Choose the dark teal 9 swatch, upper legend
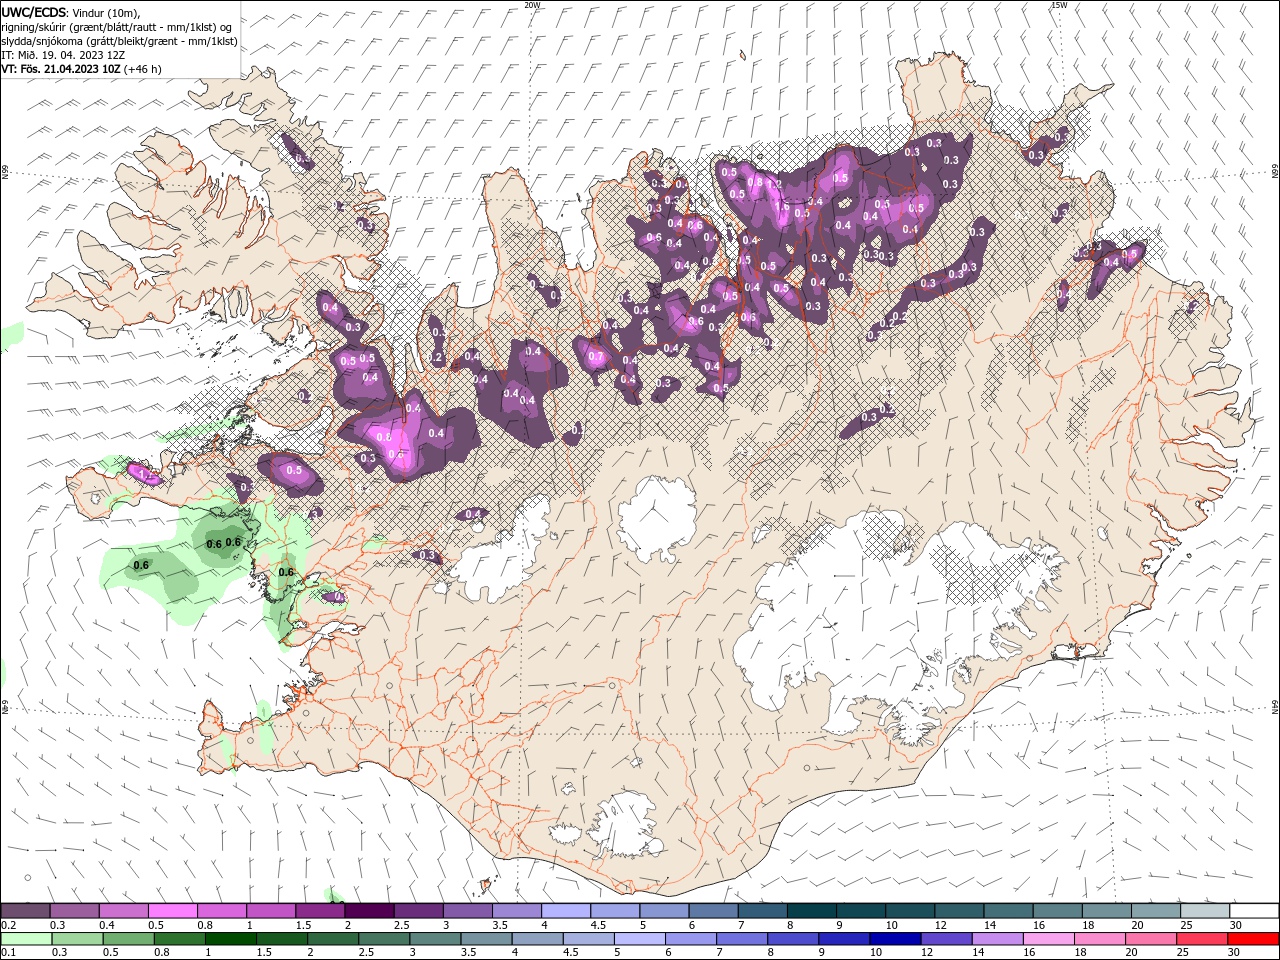Screen dimensions: 1280x960 pyautogui.click(x=860, y=911)
